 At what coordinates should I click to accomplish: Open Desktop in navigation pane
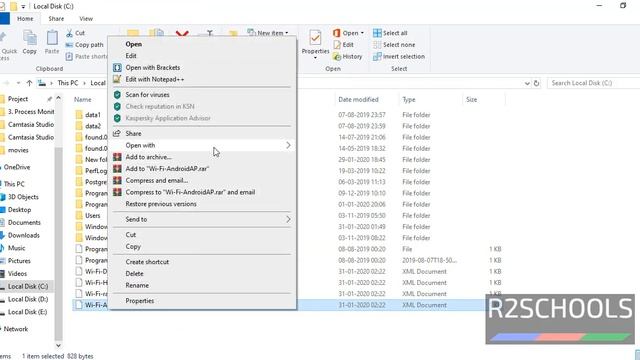tap(19, 210)
